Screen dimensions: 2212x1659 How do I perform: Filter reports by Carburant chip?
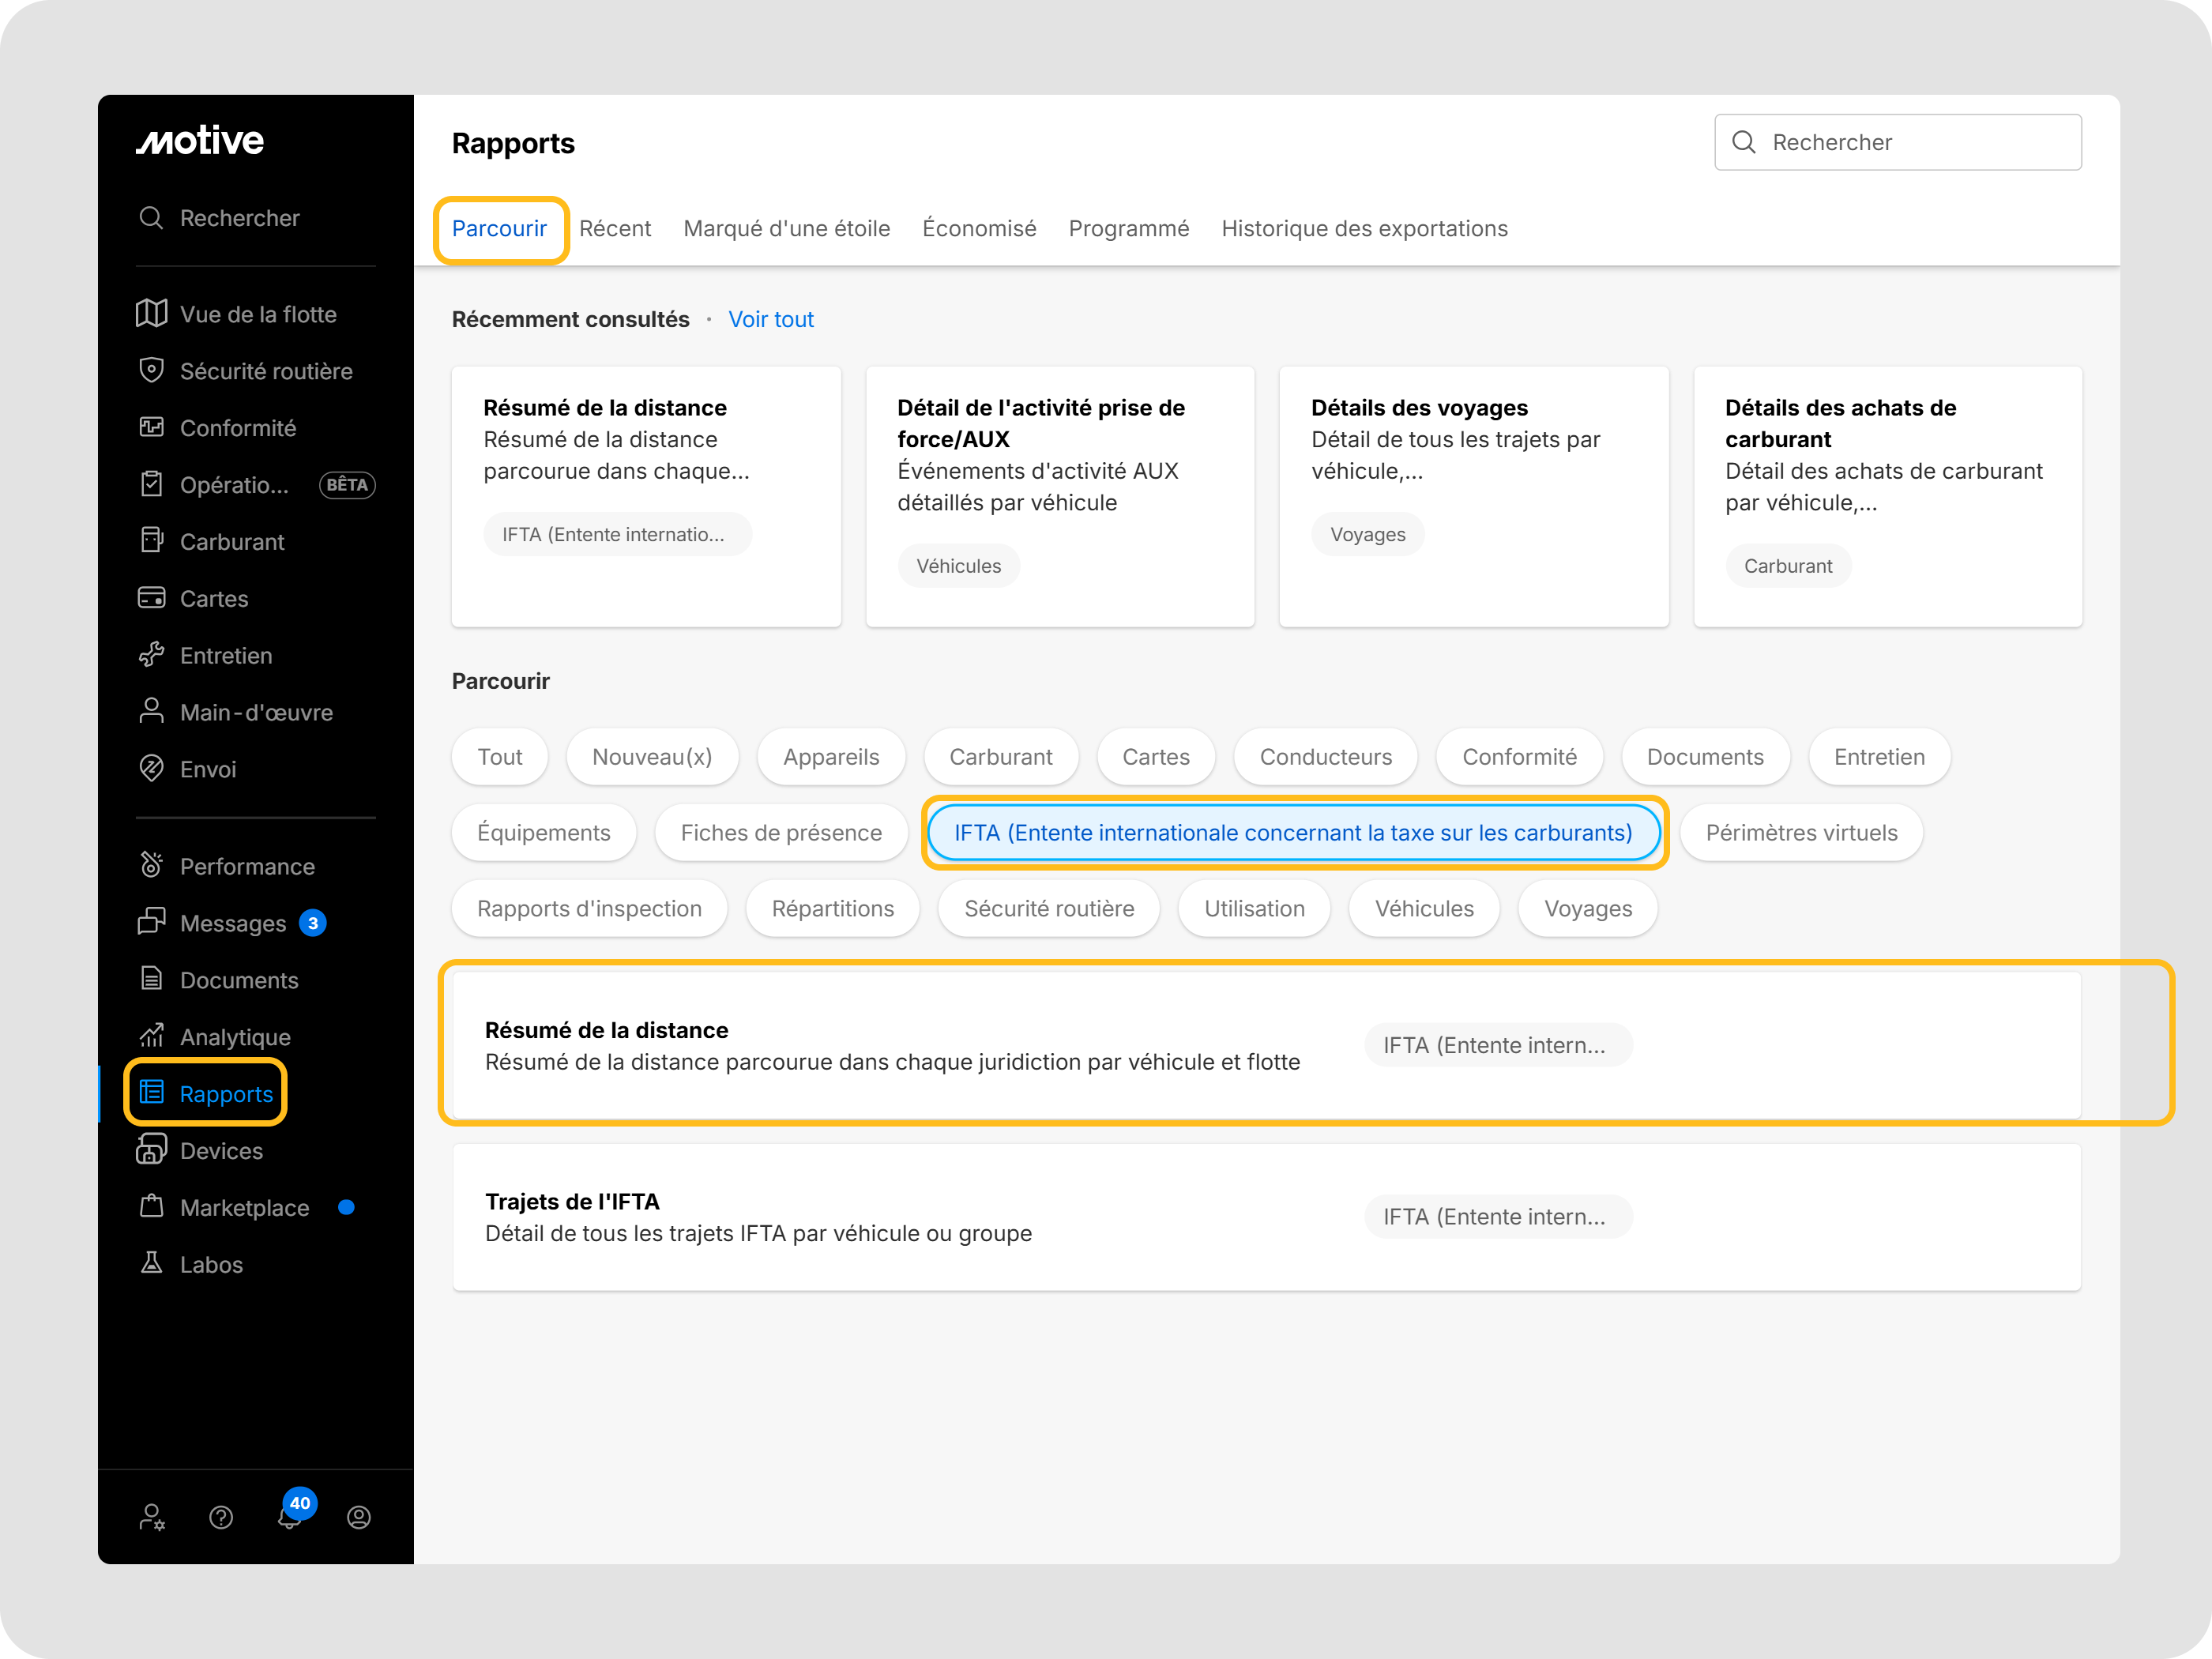[1001, 757]
